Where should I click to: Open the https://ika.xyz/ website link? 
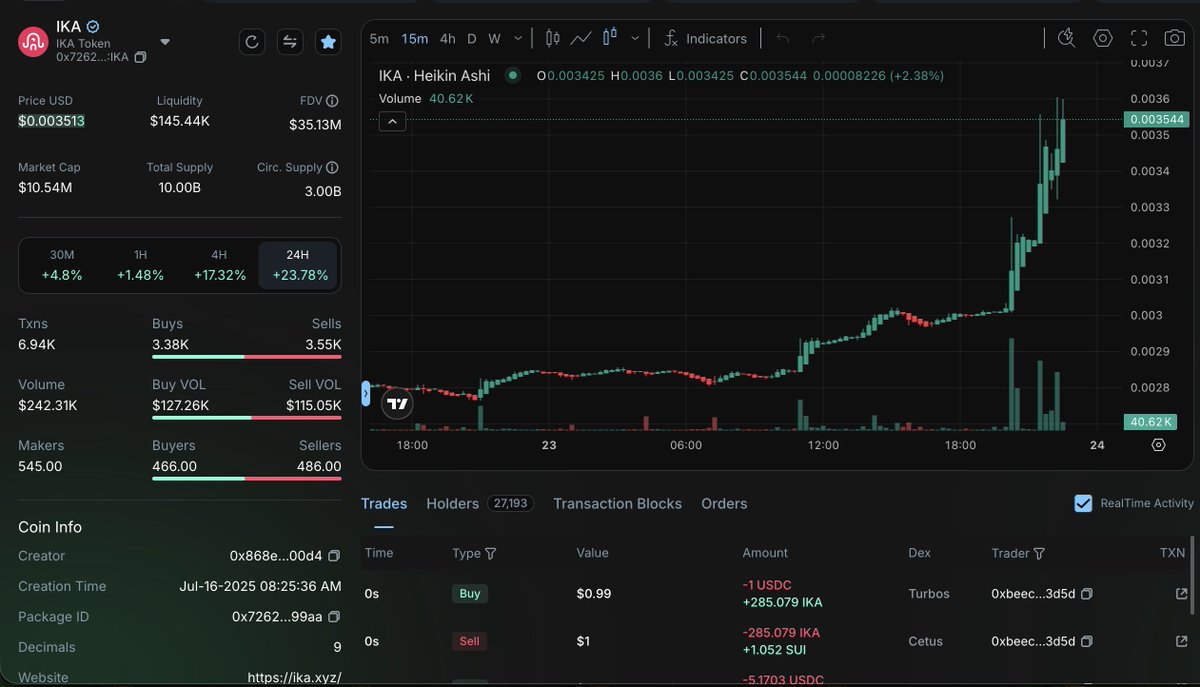click(x=294, y=678)
